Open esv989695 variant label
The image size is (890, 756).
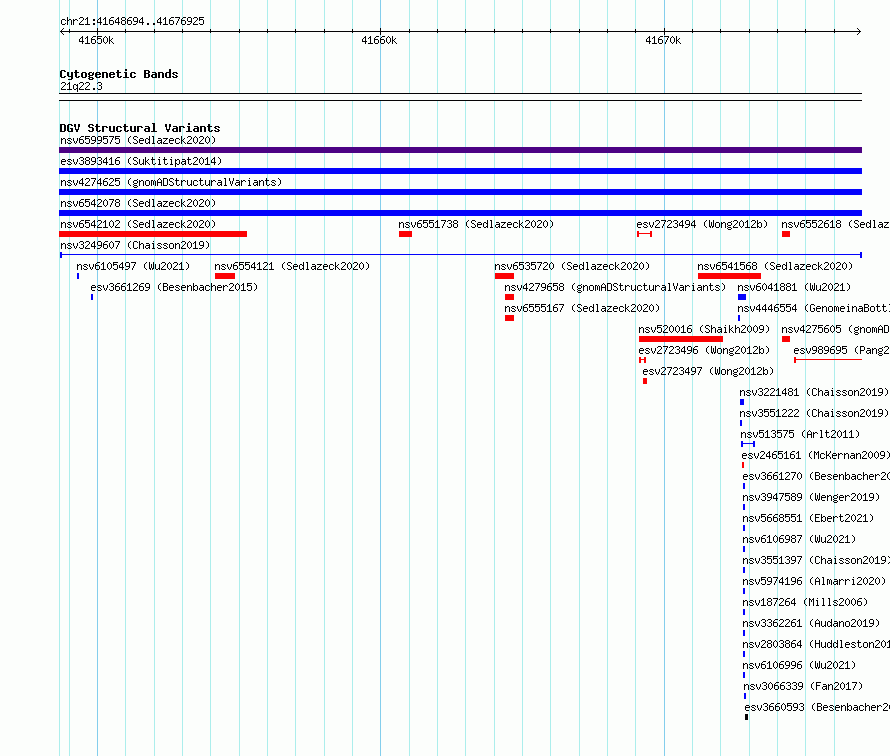point(841,350)
